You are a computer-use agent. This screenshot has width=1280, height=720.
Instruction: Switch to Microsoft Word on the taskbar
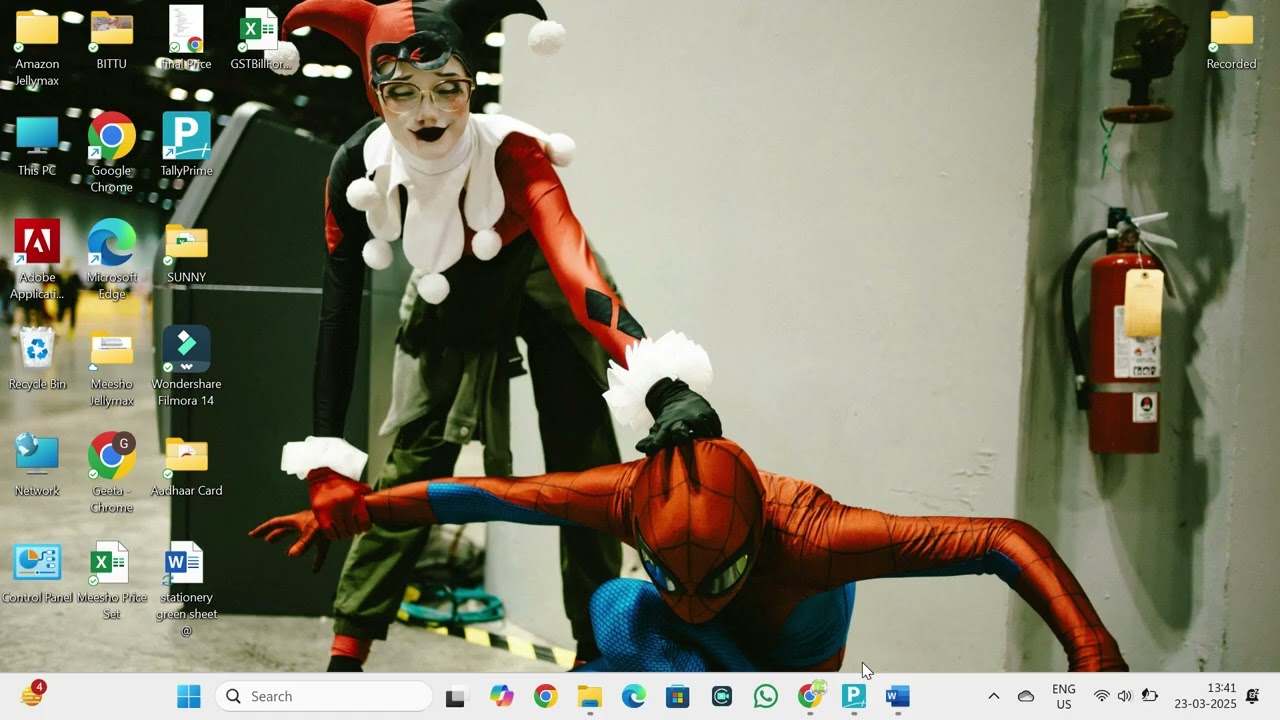[x=898, y=696]
